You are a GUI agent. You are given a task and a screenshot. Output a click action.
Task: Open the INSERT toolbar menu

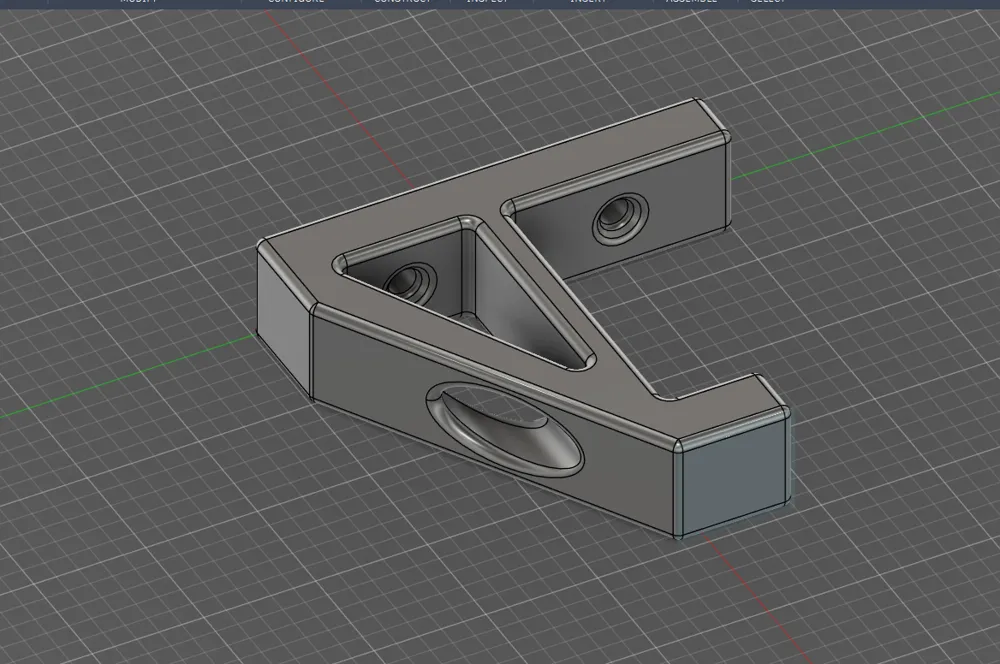point(588,2)
